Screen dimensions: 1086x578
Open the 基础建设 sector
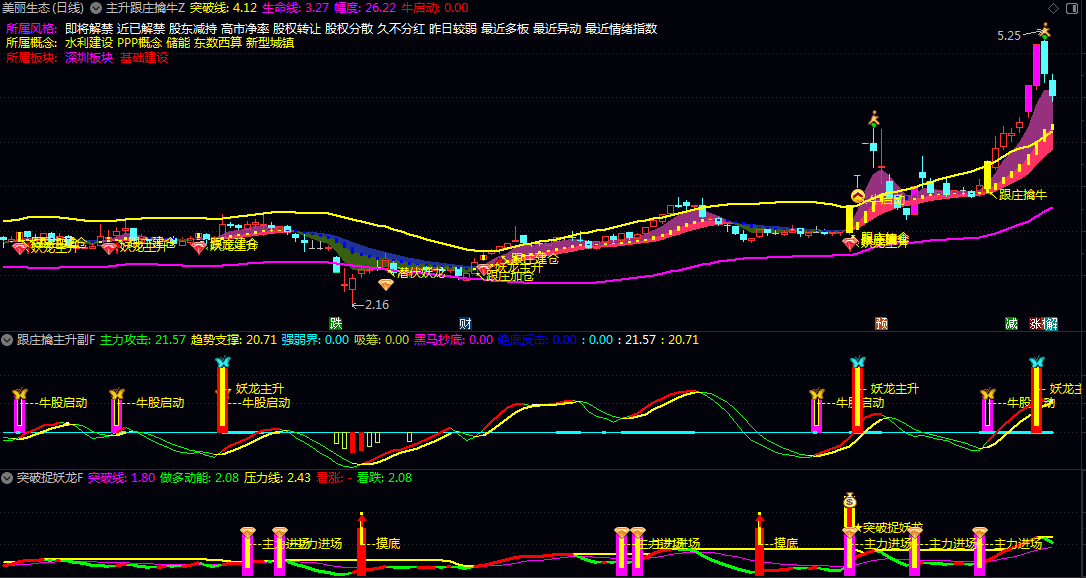click(x=144, y=57)
